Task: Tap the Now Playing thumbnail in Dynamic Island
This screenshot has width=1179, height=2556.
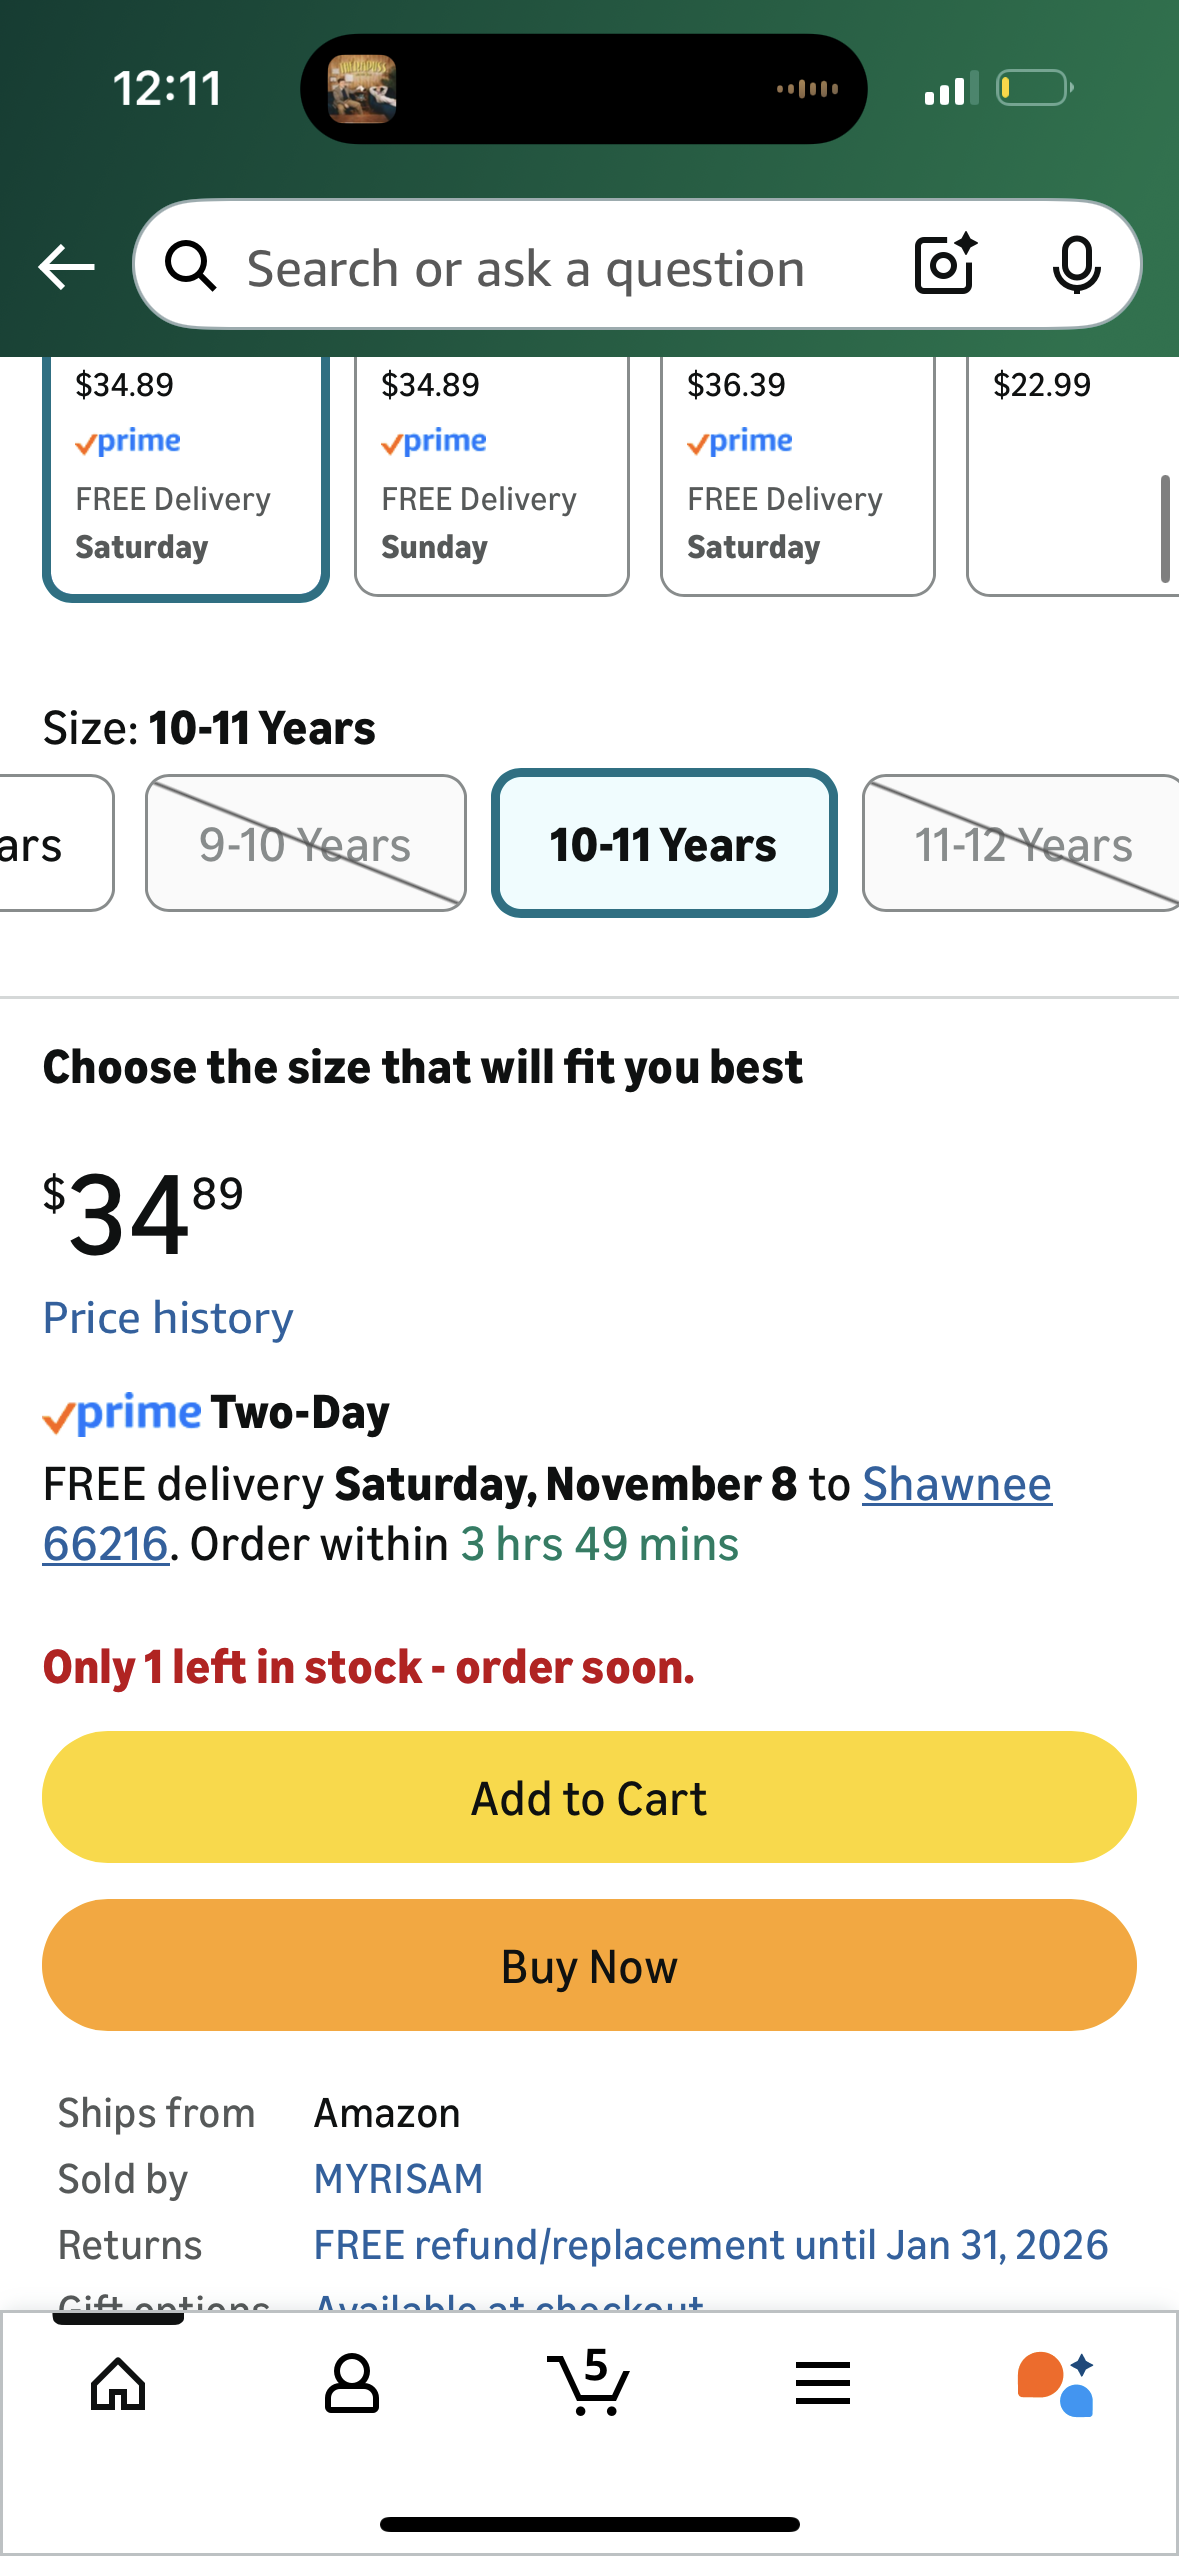Action: pos(362,89)
